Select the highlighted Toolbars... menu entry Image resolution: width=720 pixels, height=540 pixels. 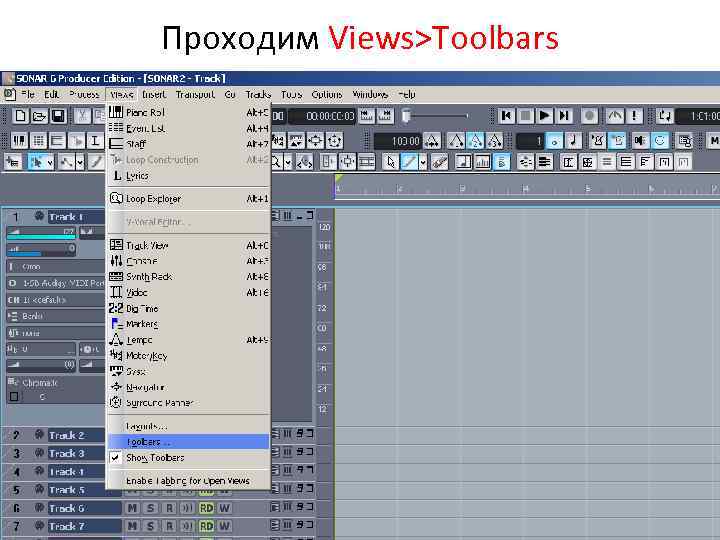(x=189, y=442)
